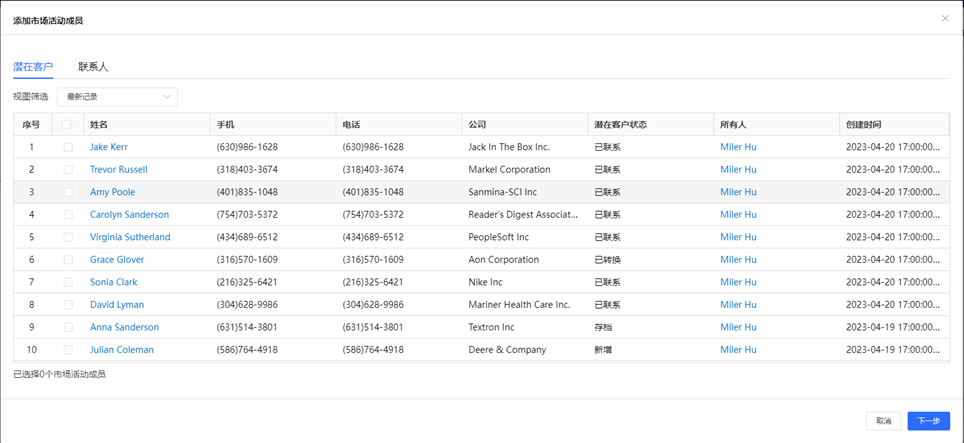The image size is (964, 443).
Task: View Virginia Sutherland's lead details
Action: [130, 237]
